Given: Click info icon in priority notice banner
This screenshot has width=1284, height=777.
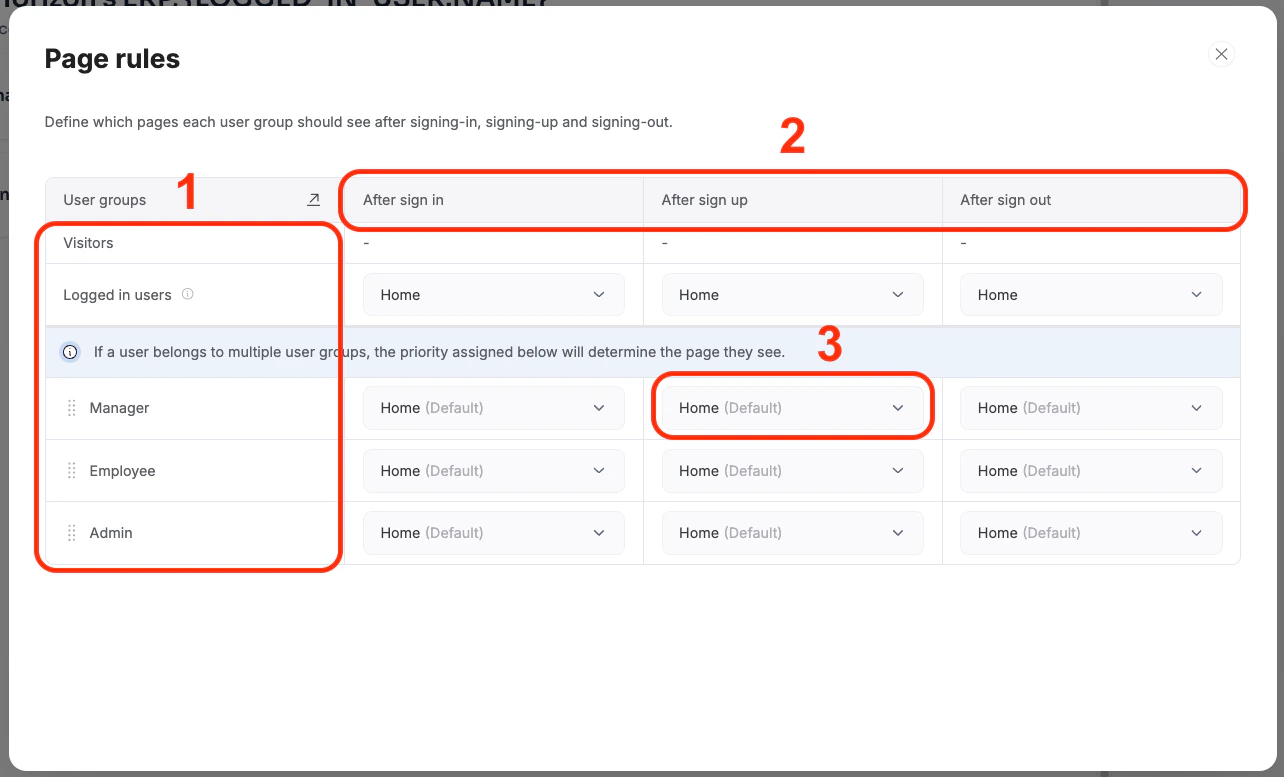Looking at the screenshot, I should coord(70,352).
